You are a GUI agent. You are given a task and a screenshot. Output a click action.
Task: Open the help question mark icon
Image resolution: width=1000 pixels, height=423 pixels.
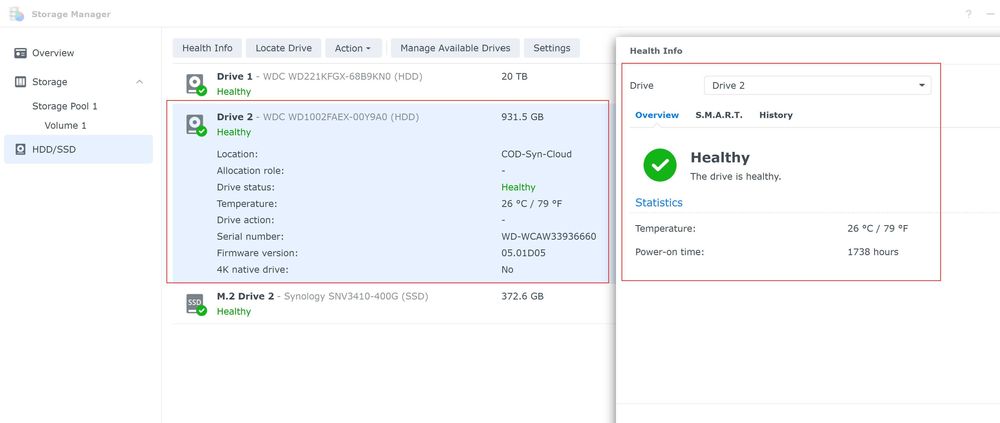(x=968, y=14)
